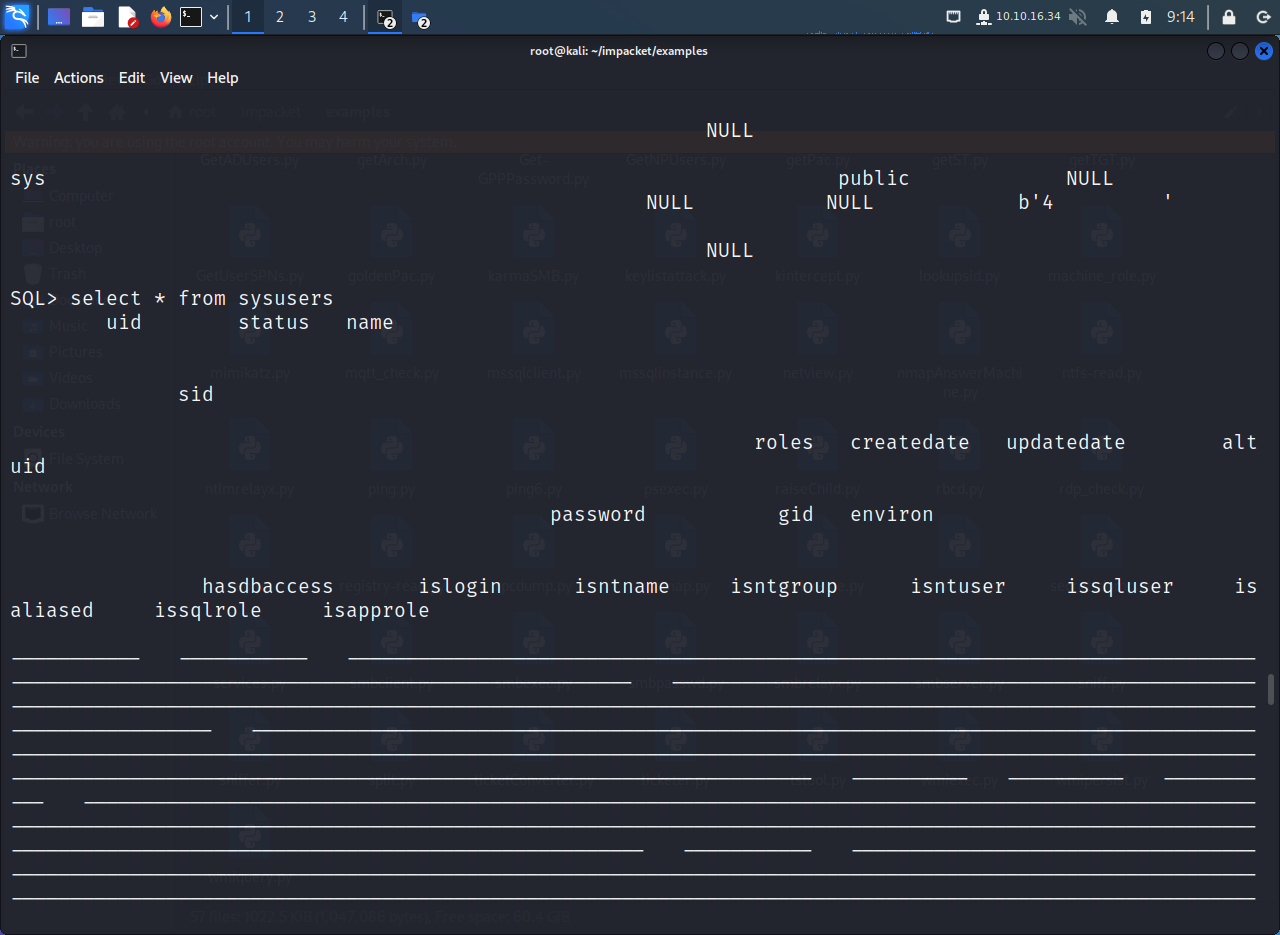Screen dimensions: 1280x935
Task: Click the 'hasdbaccess' column header
Action: tap(268, 586)
